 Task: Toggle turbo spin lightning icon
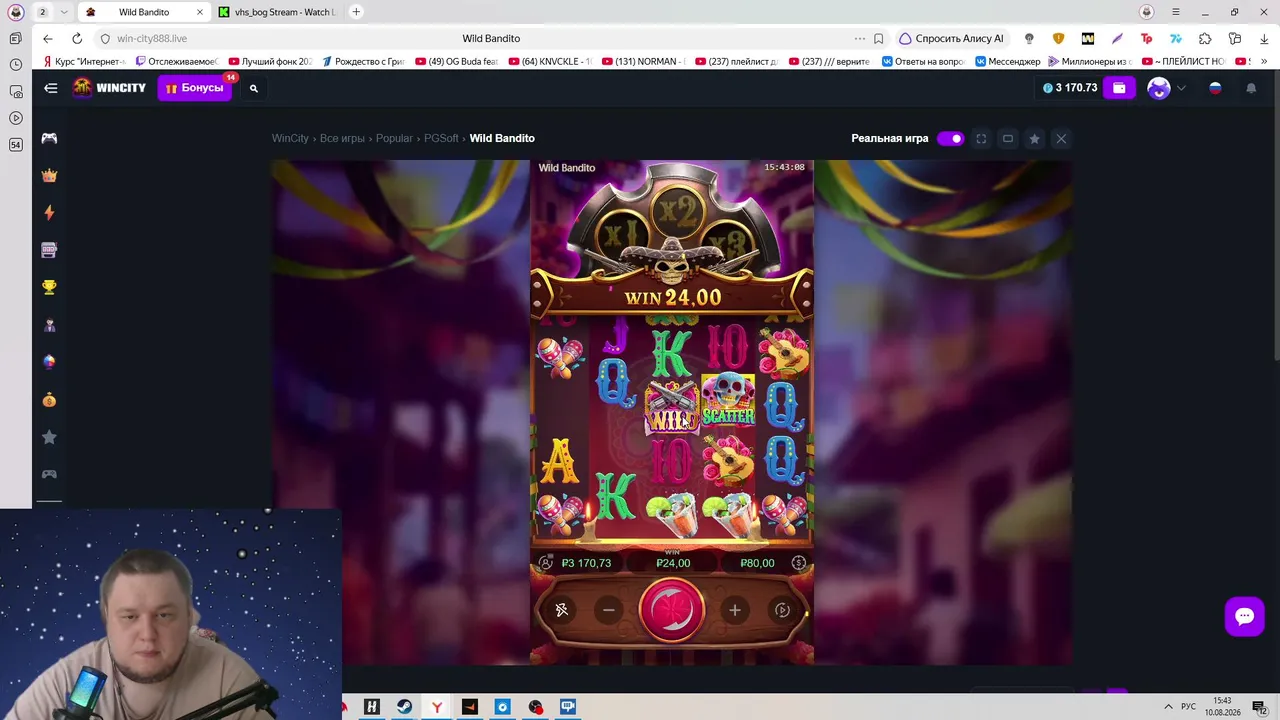[562, 610]
